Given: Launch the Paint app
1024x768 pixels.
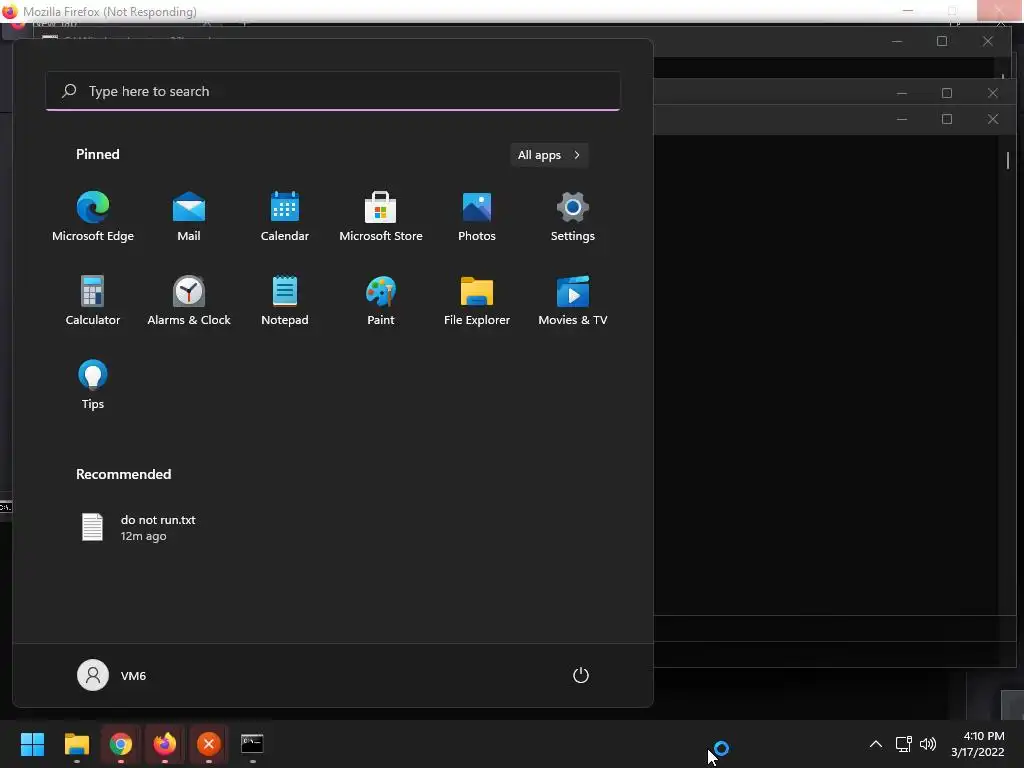Looking at the screenshot, I should coord(381,300).
